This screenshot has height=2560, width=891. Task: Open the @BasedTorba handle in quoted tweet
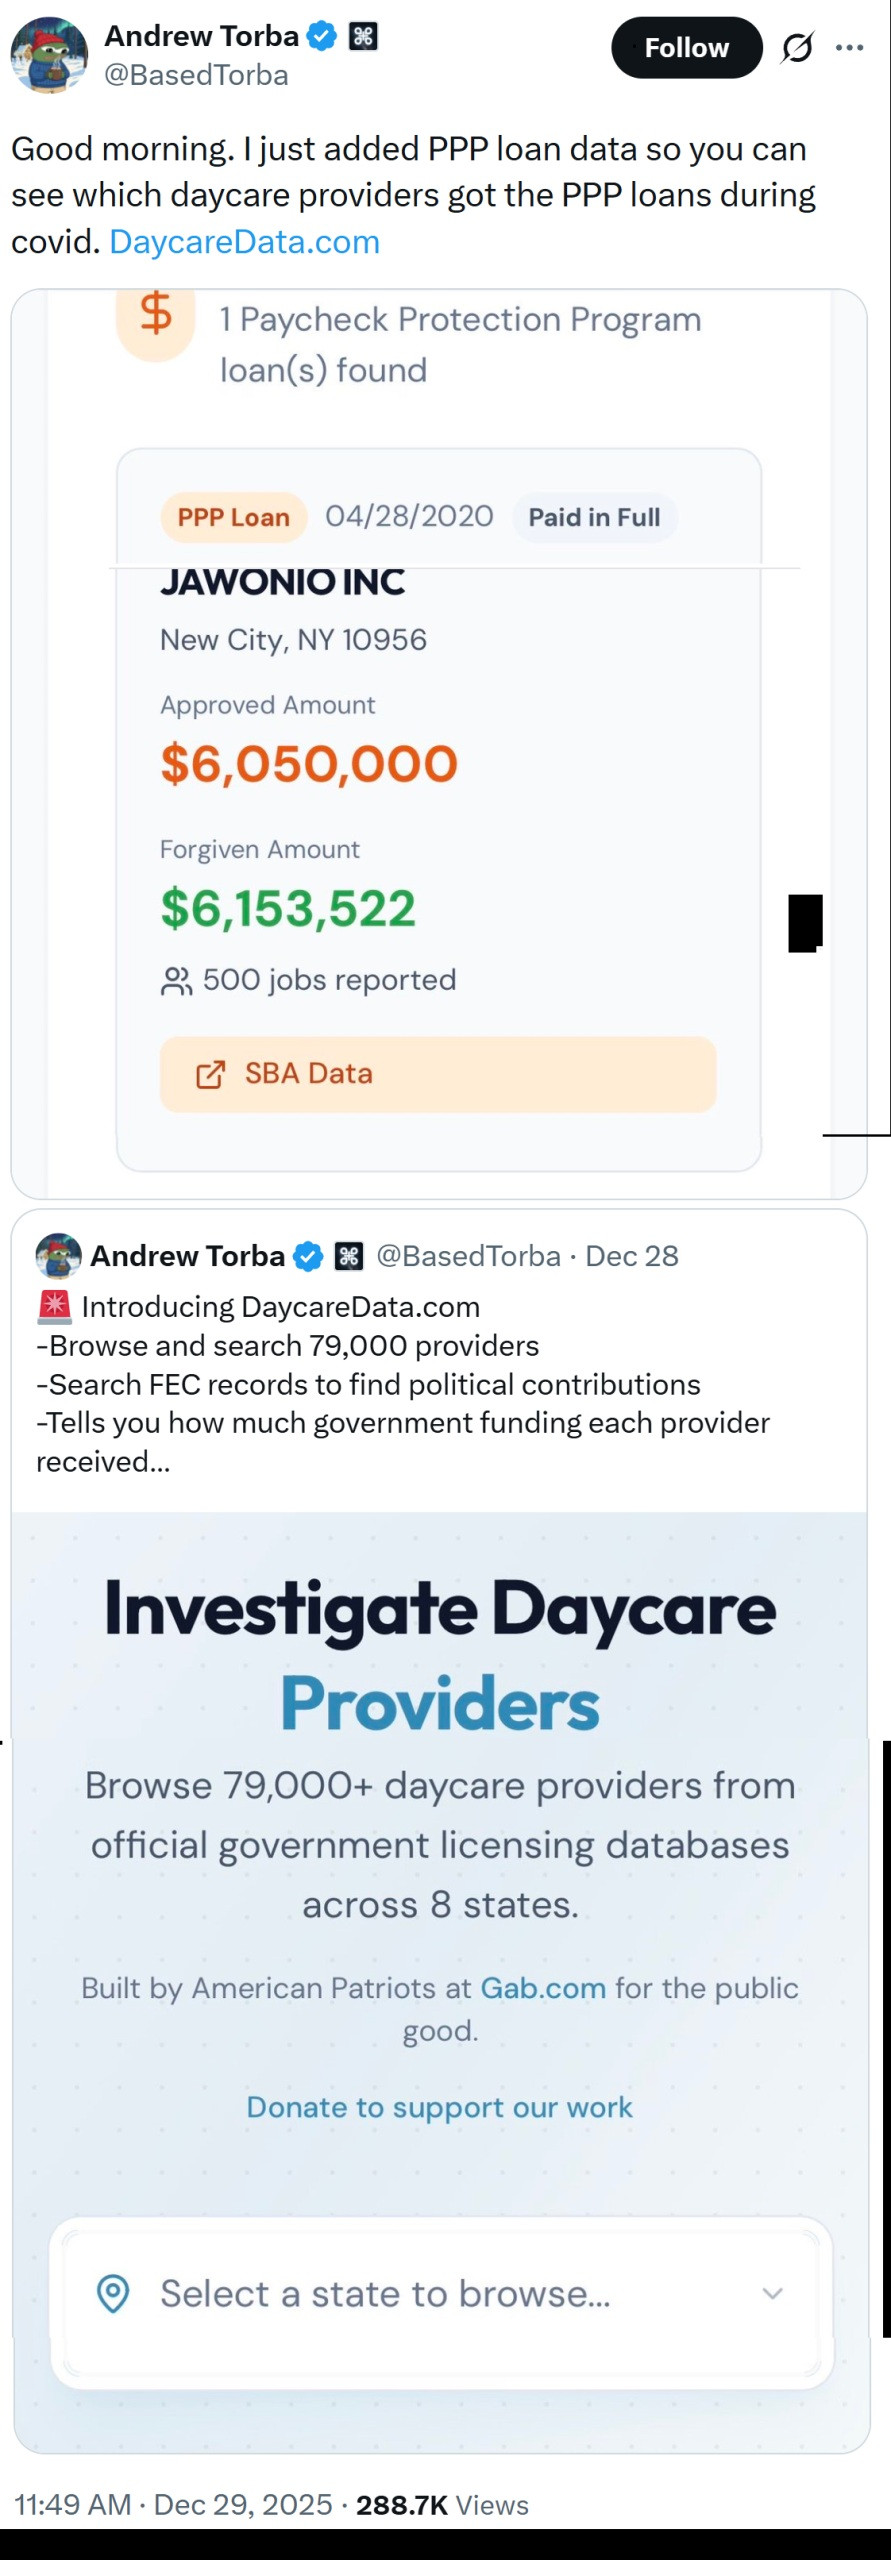tap(468, 1256)
